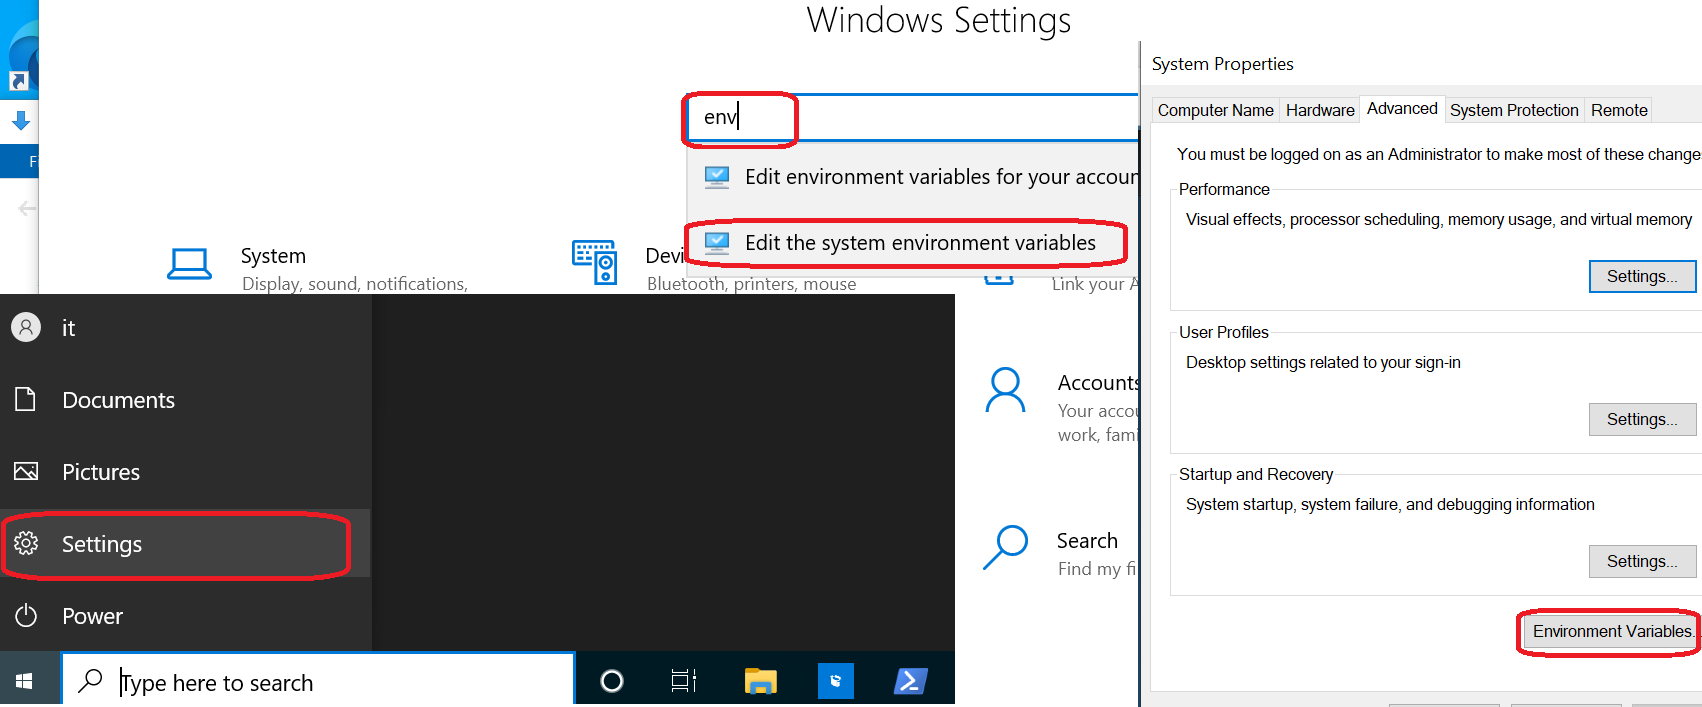
Task: Select Pictures in the Start menu
Action: [185, 472]
